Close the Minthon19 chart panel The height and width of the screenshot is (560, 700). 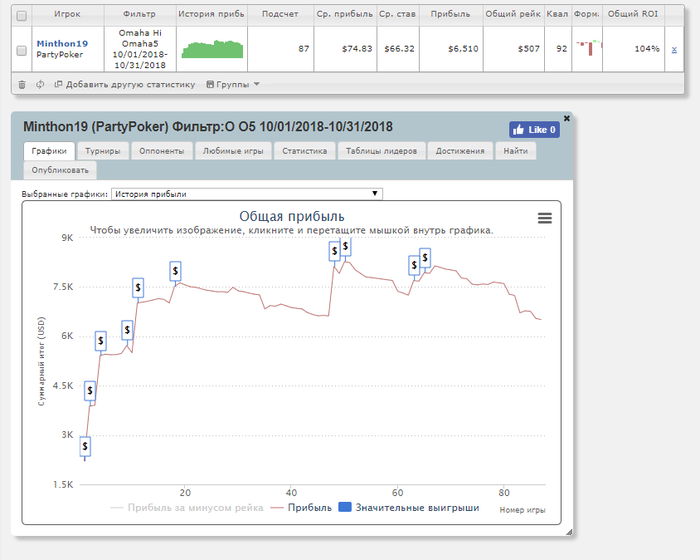point(567,118)
